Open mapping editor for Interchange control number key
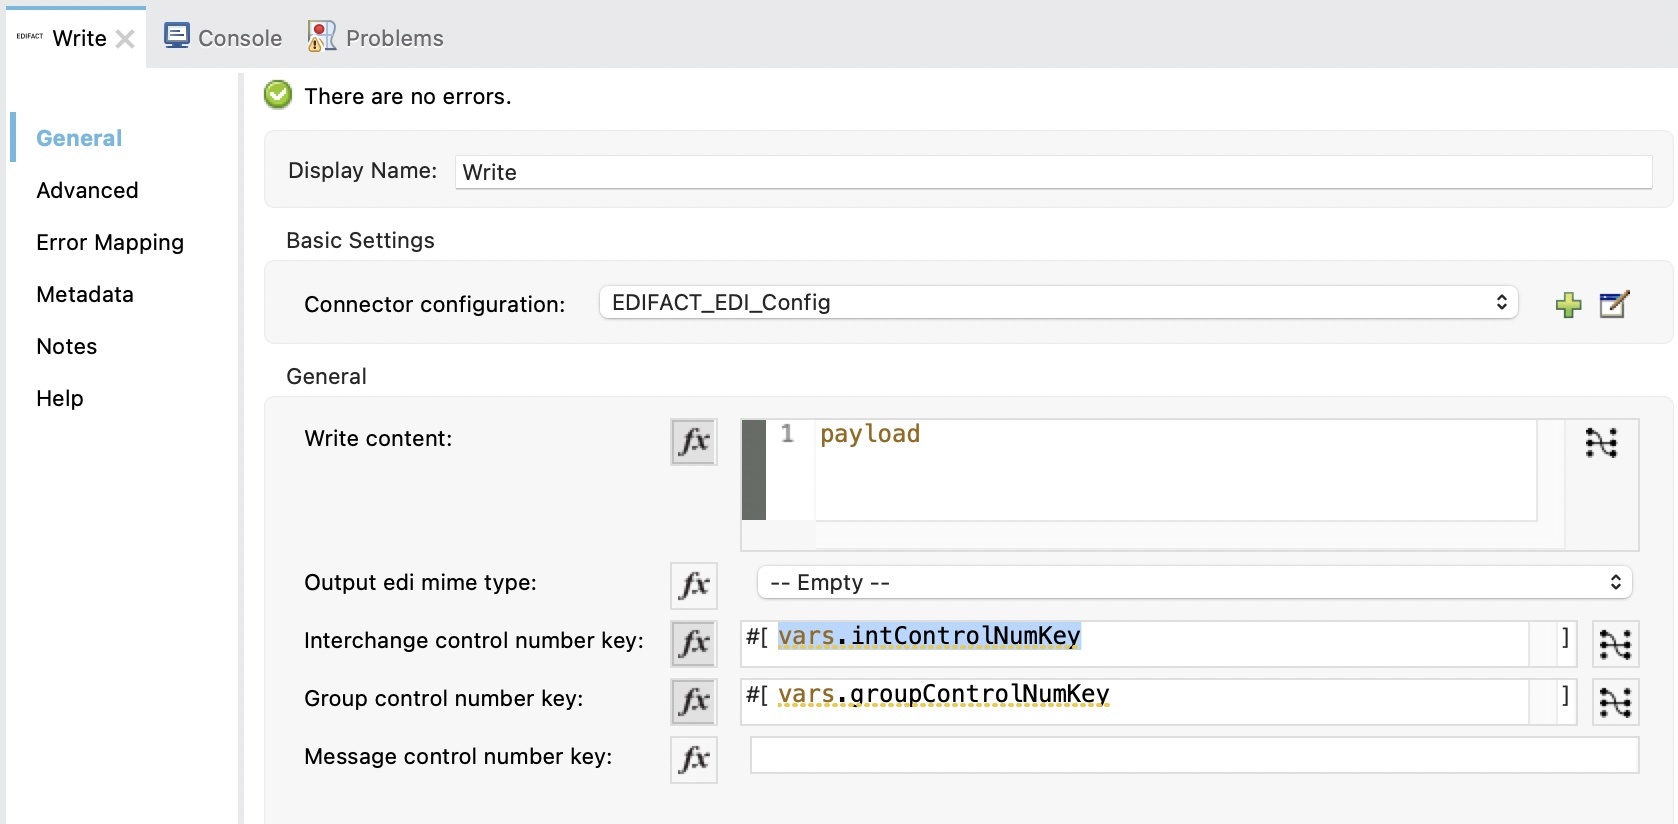Screen dimensions: 1678x824 [1615, 644]
